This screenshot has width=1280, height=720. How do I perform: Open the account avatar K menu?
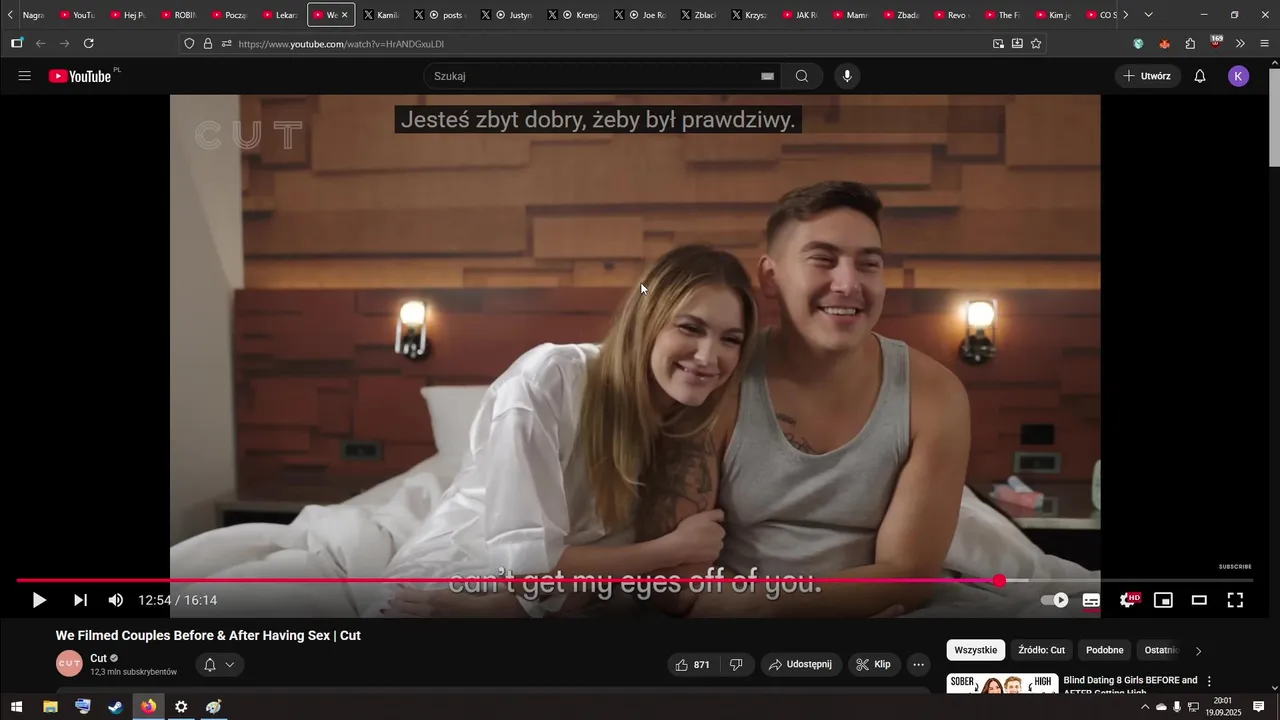[x=1239, y=76]
